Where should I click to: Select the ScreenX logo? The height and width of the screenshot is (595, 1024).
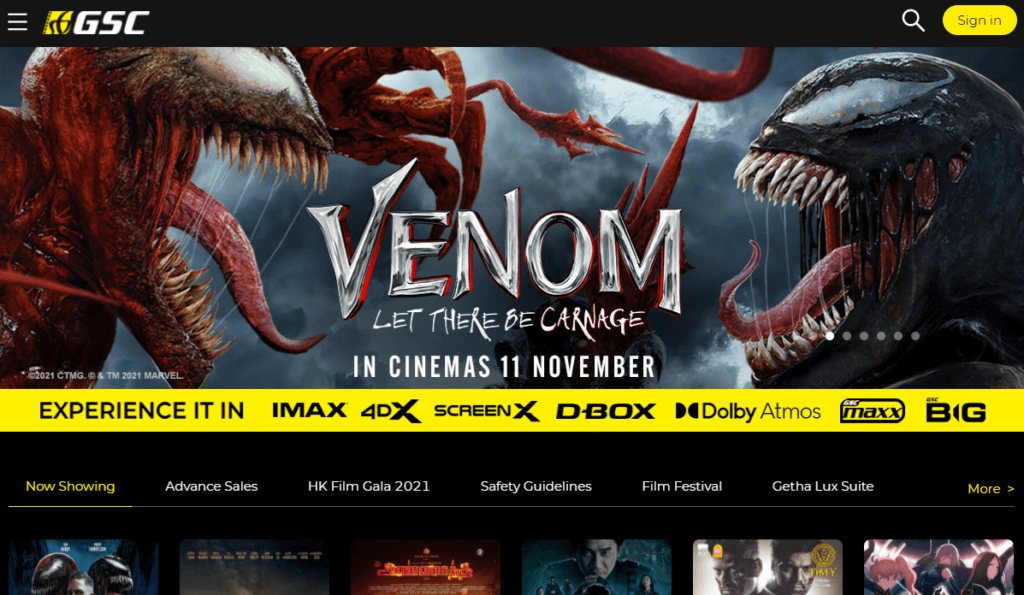[487, 411]
